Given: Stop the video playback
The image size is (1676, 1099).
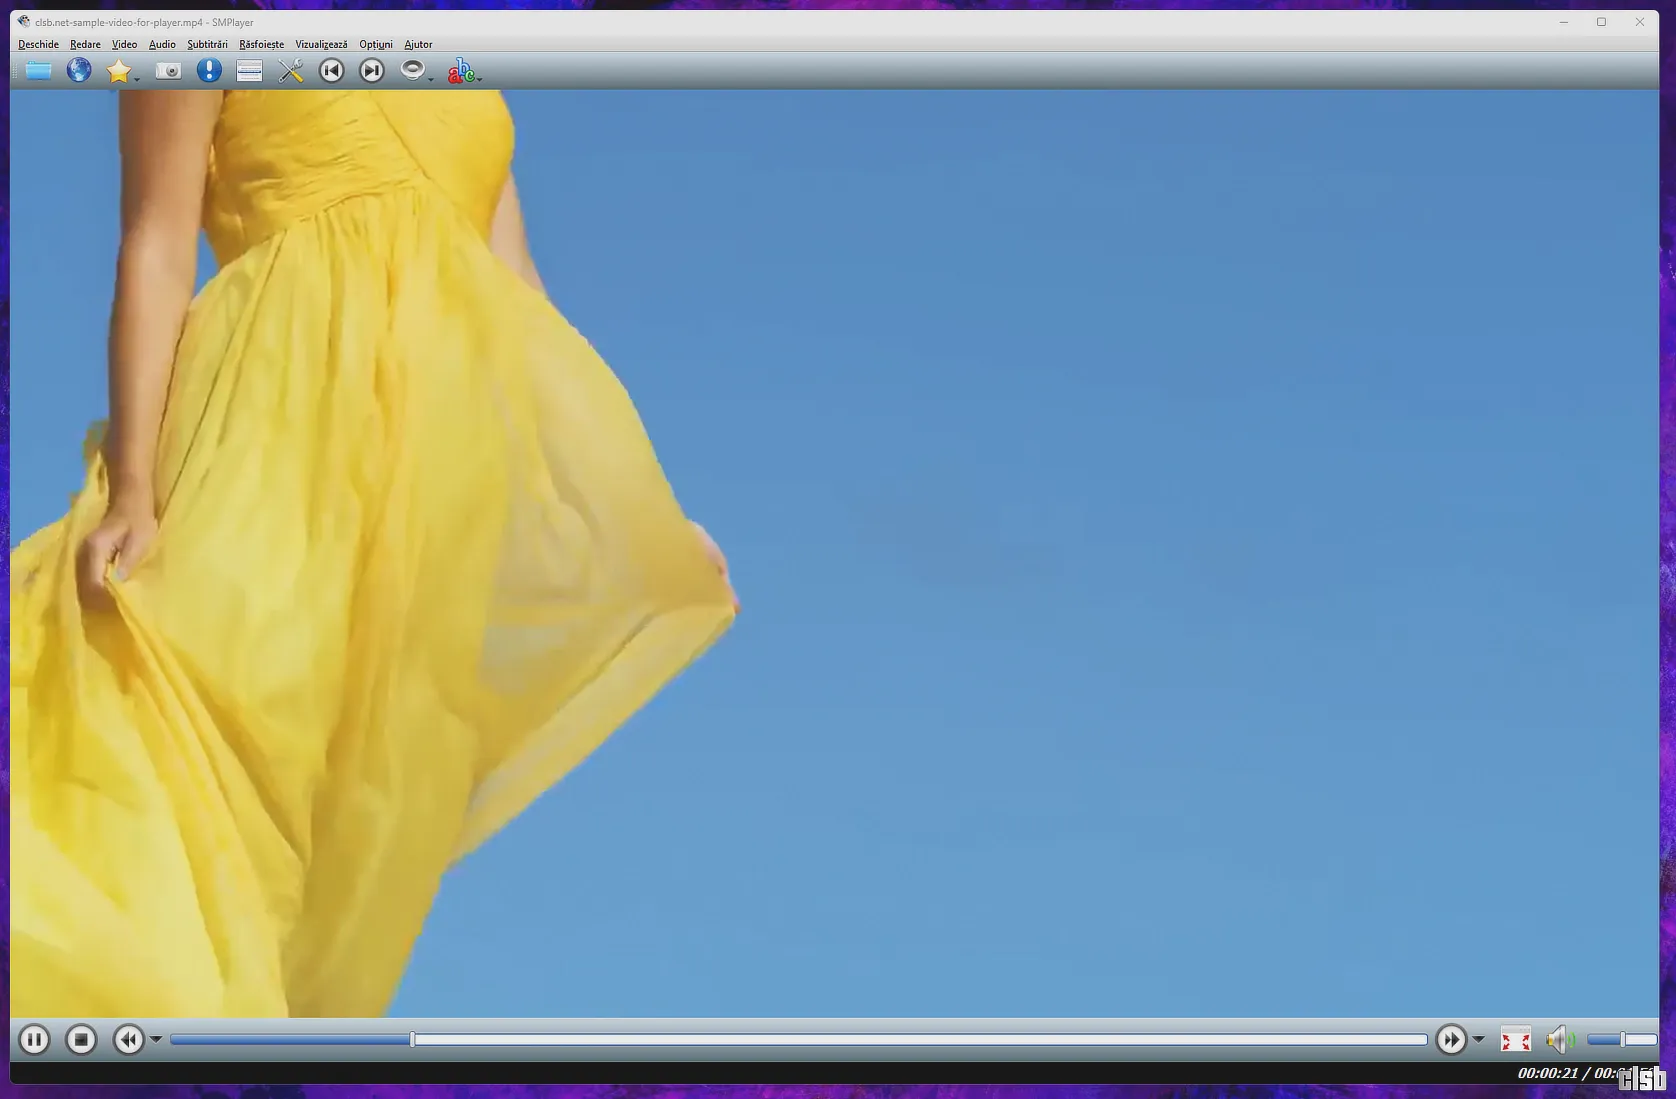Looking at the screenshot, I should [x=81, y=1040].
